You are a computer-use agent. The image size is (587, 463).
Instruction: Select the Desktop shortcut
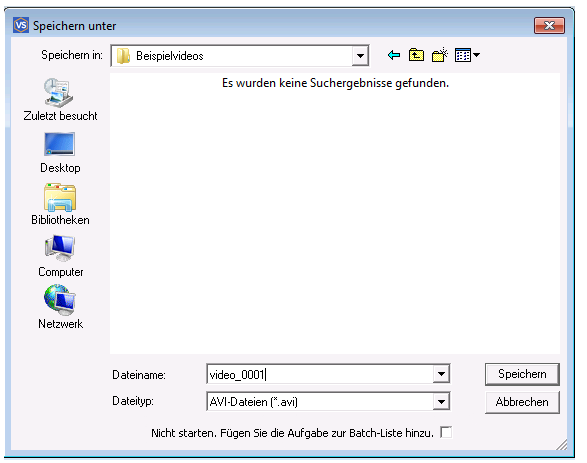click(x=60, y=153)
